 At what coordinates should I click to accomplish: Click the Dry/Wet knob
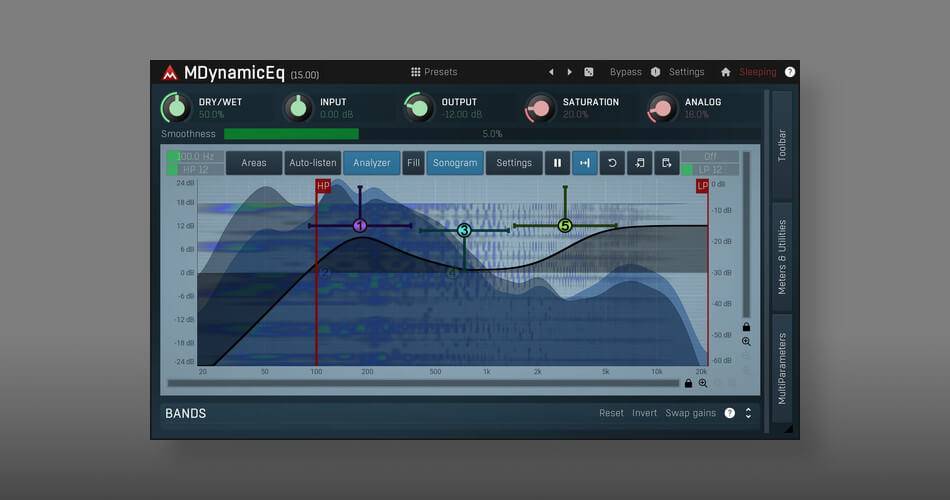coord(176,108)
